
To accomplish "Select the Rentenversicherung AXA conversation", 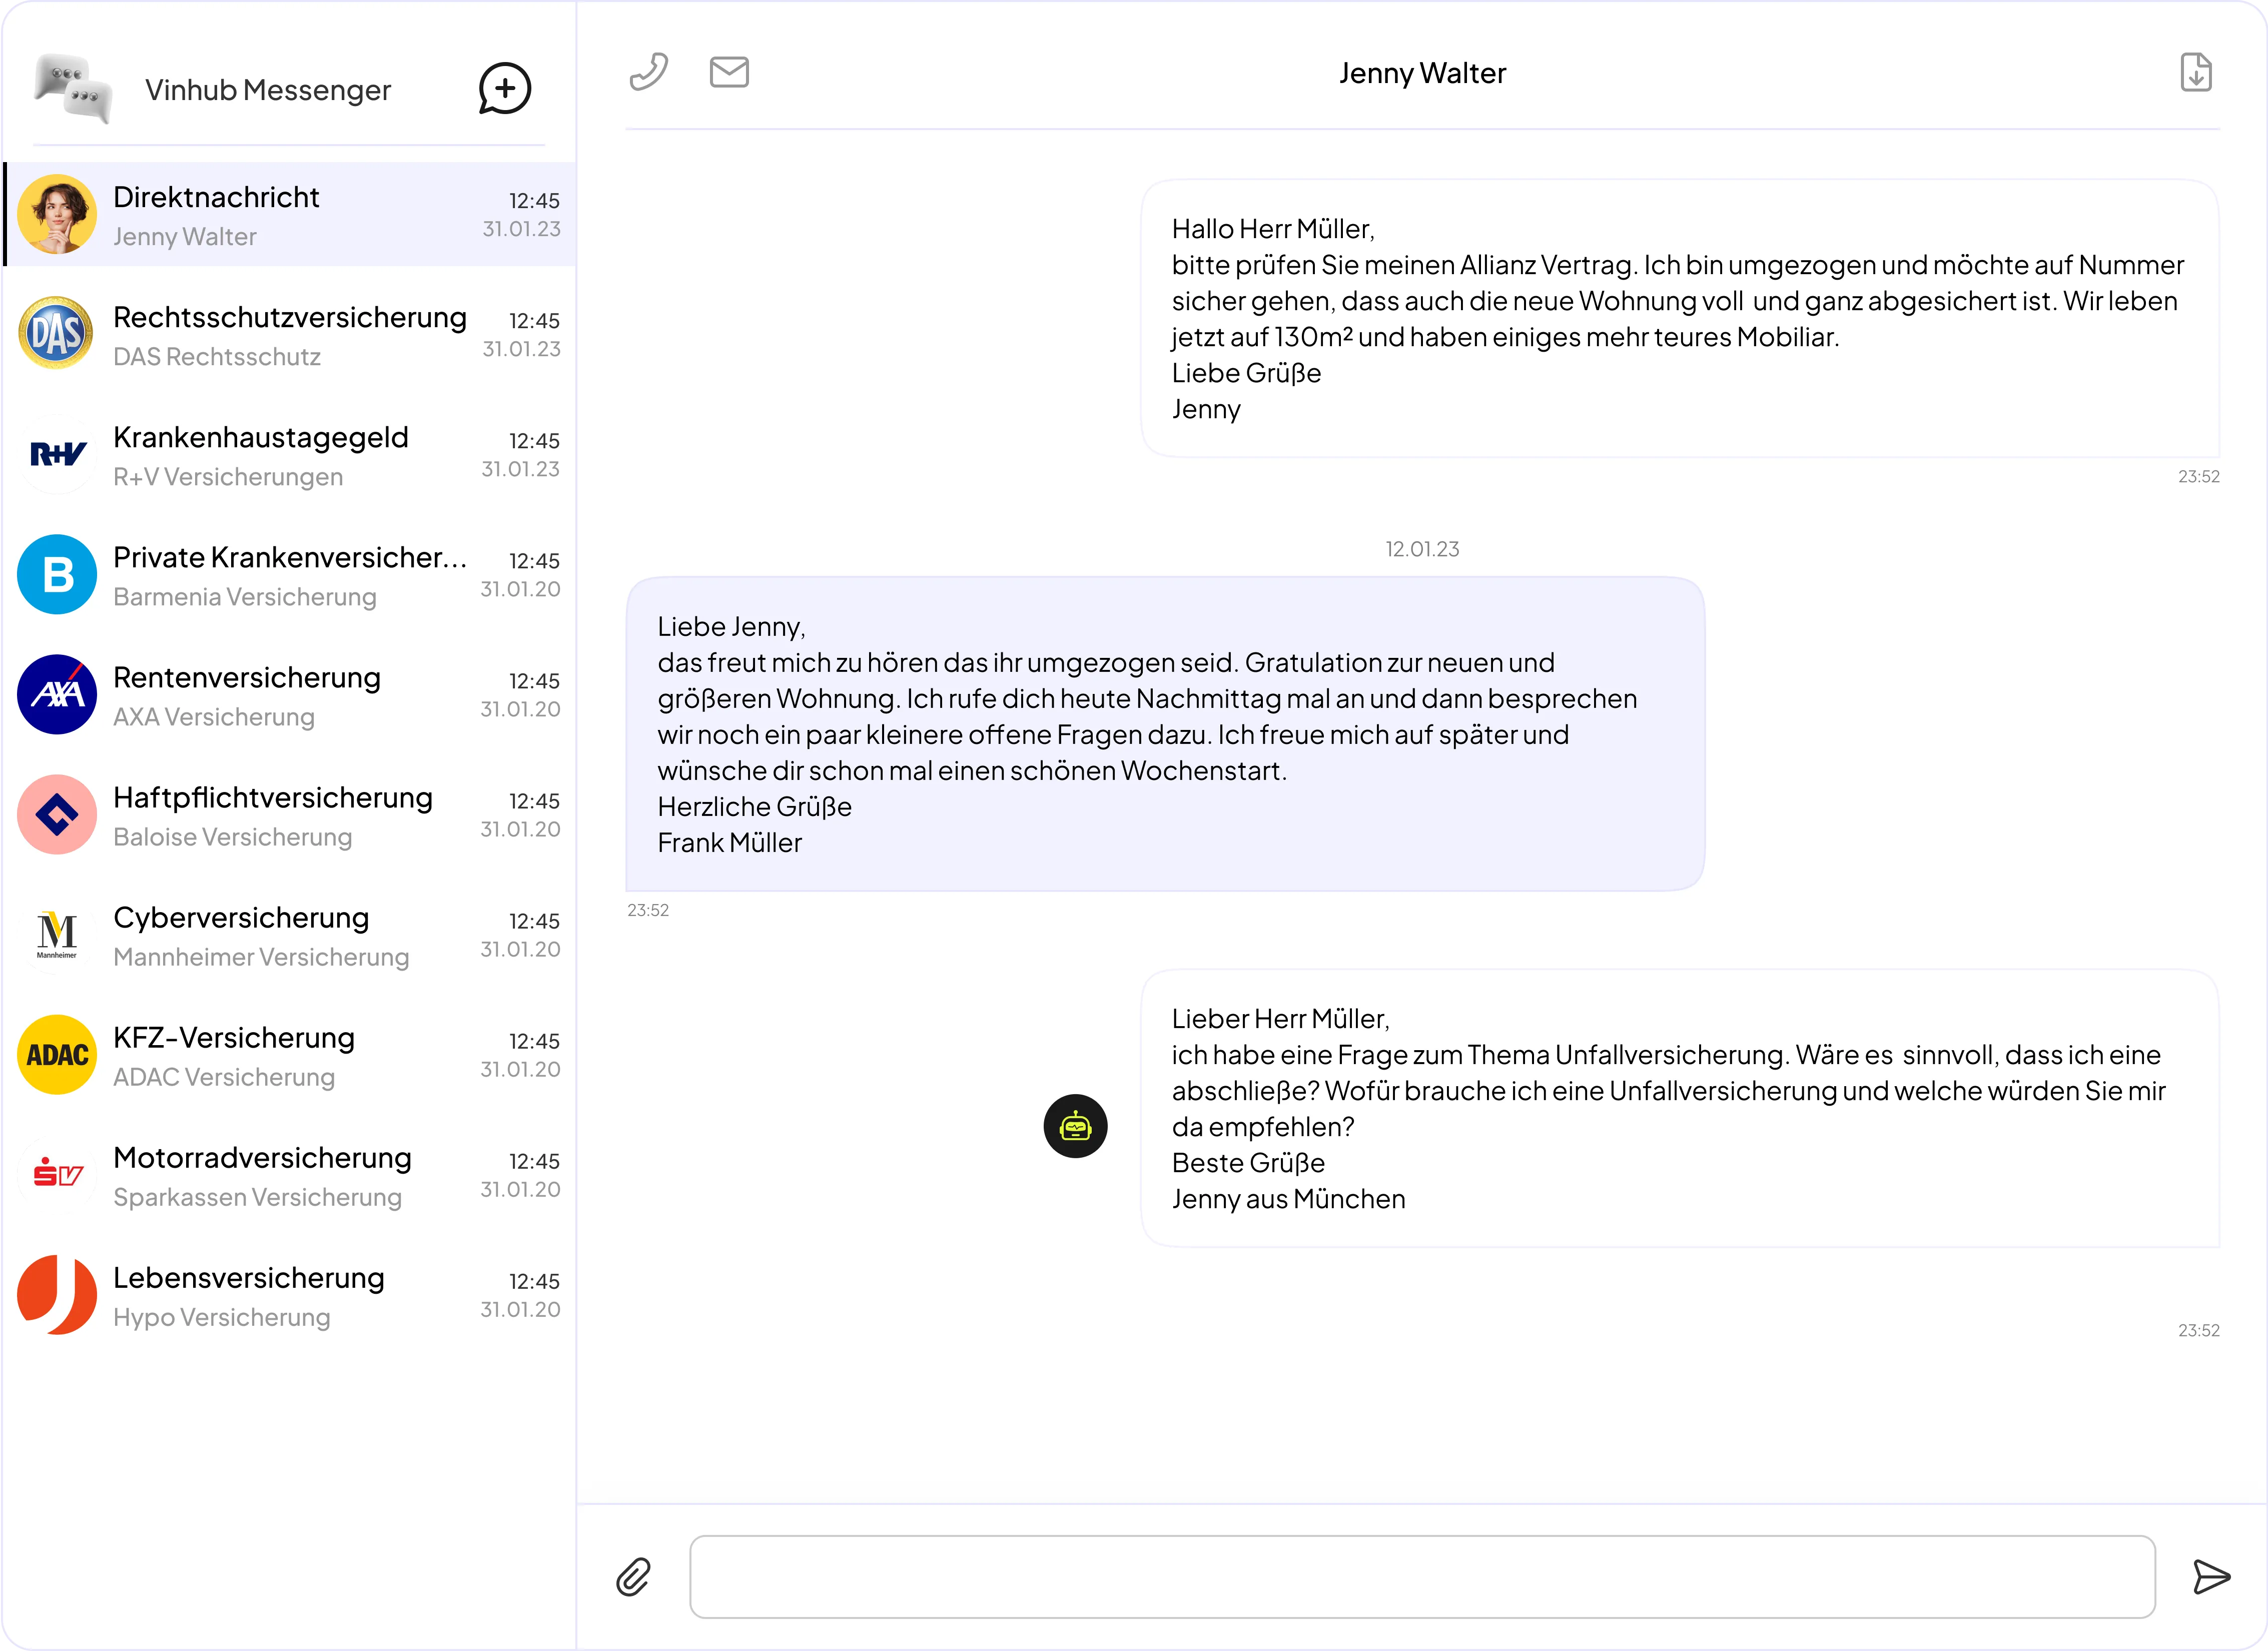I will point(290,695).
